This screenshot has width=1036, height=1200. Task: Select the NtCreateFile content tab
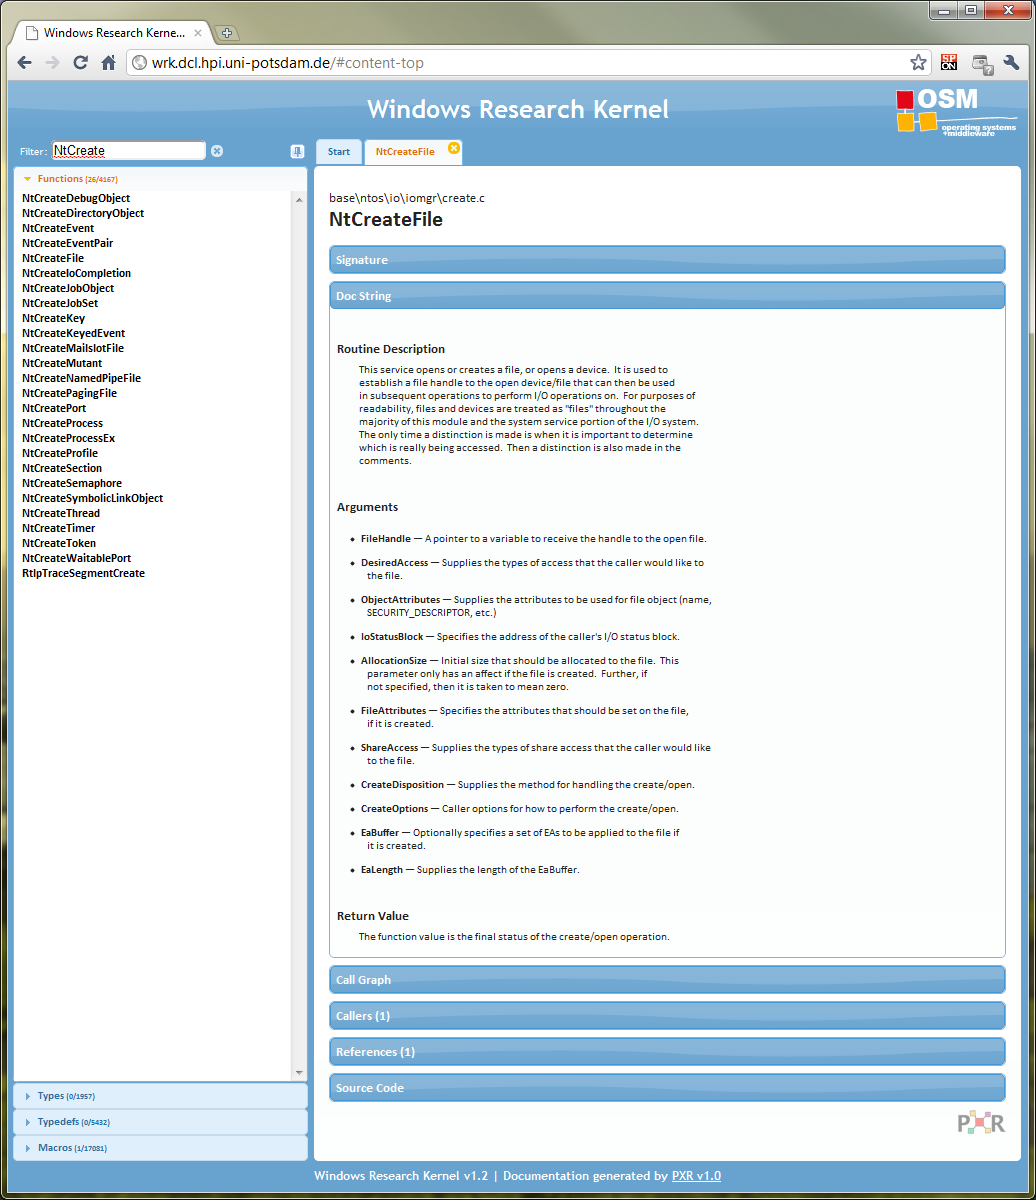[405, 152]
